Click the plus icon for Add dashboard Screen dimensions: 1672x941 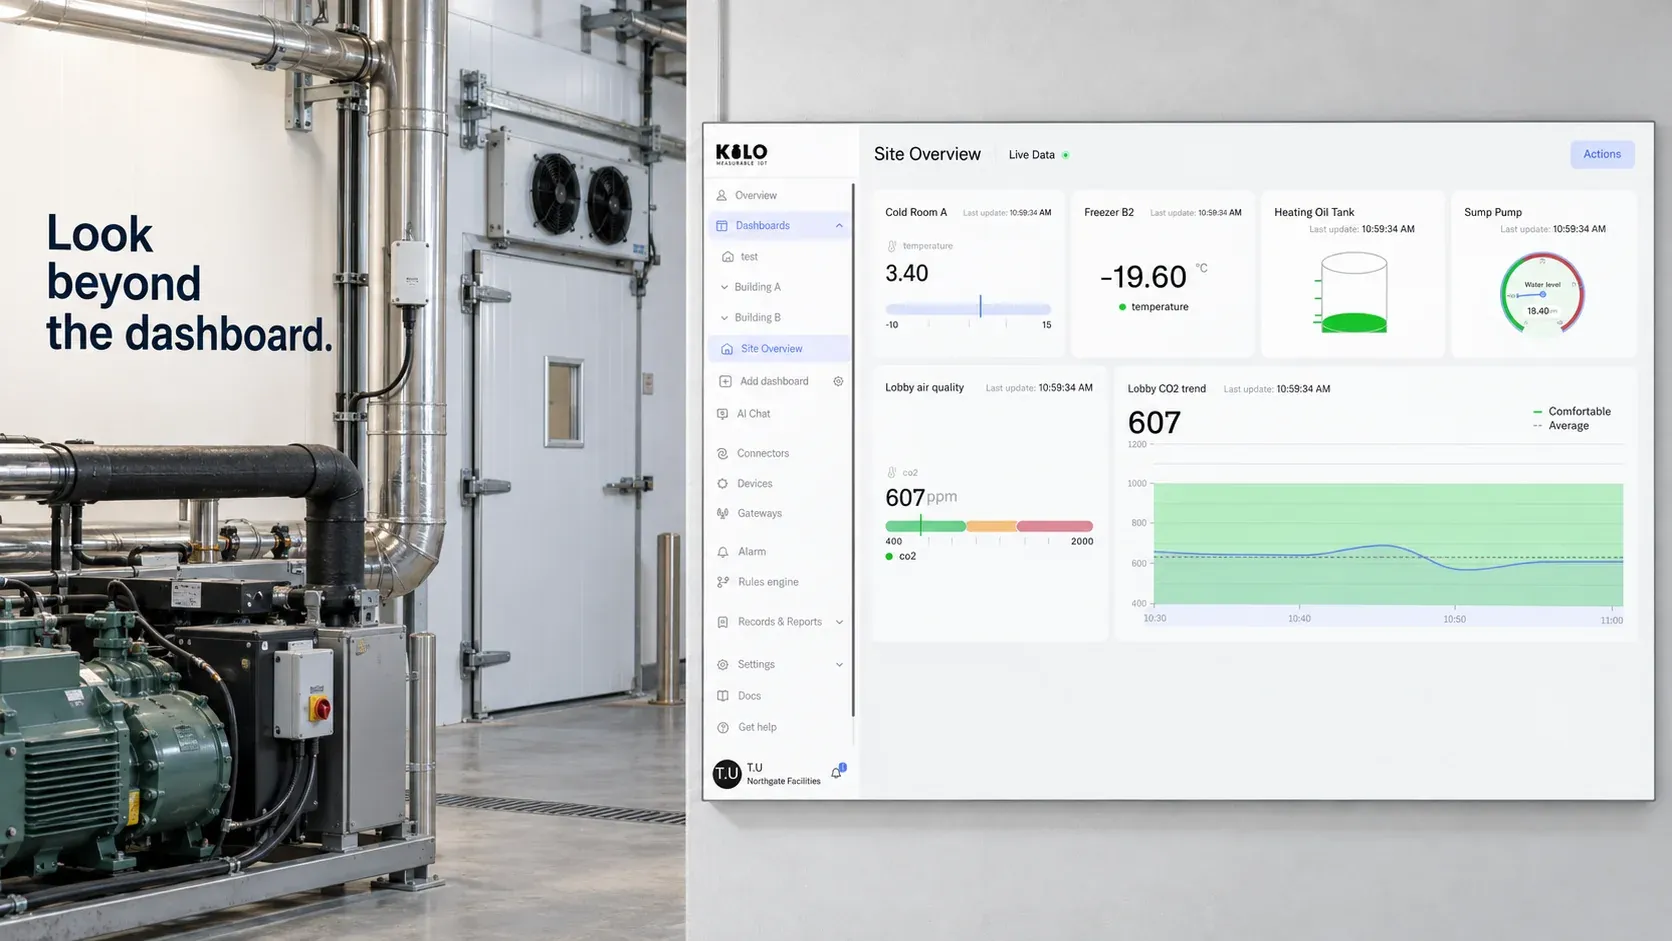pyautogui.click(x=725, y=381)
